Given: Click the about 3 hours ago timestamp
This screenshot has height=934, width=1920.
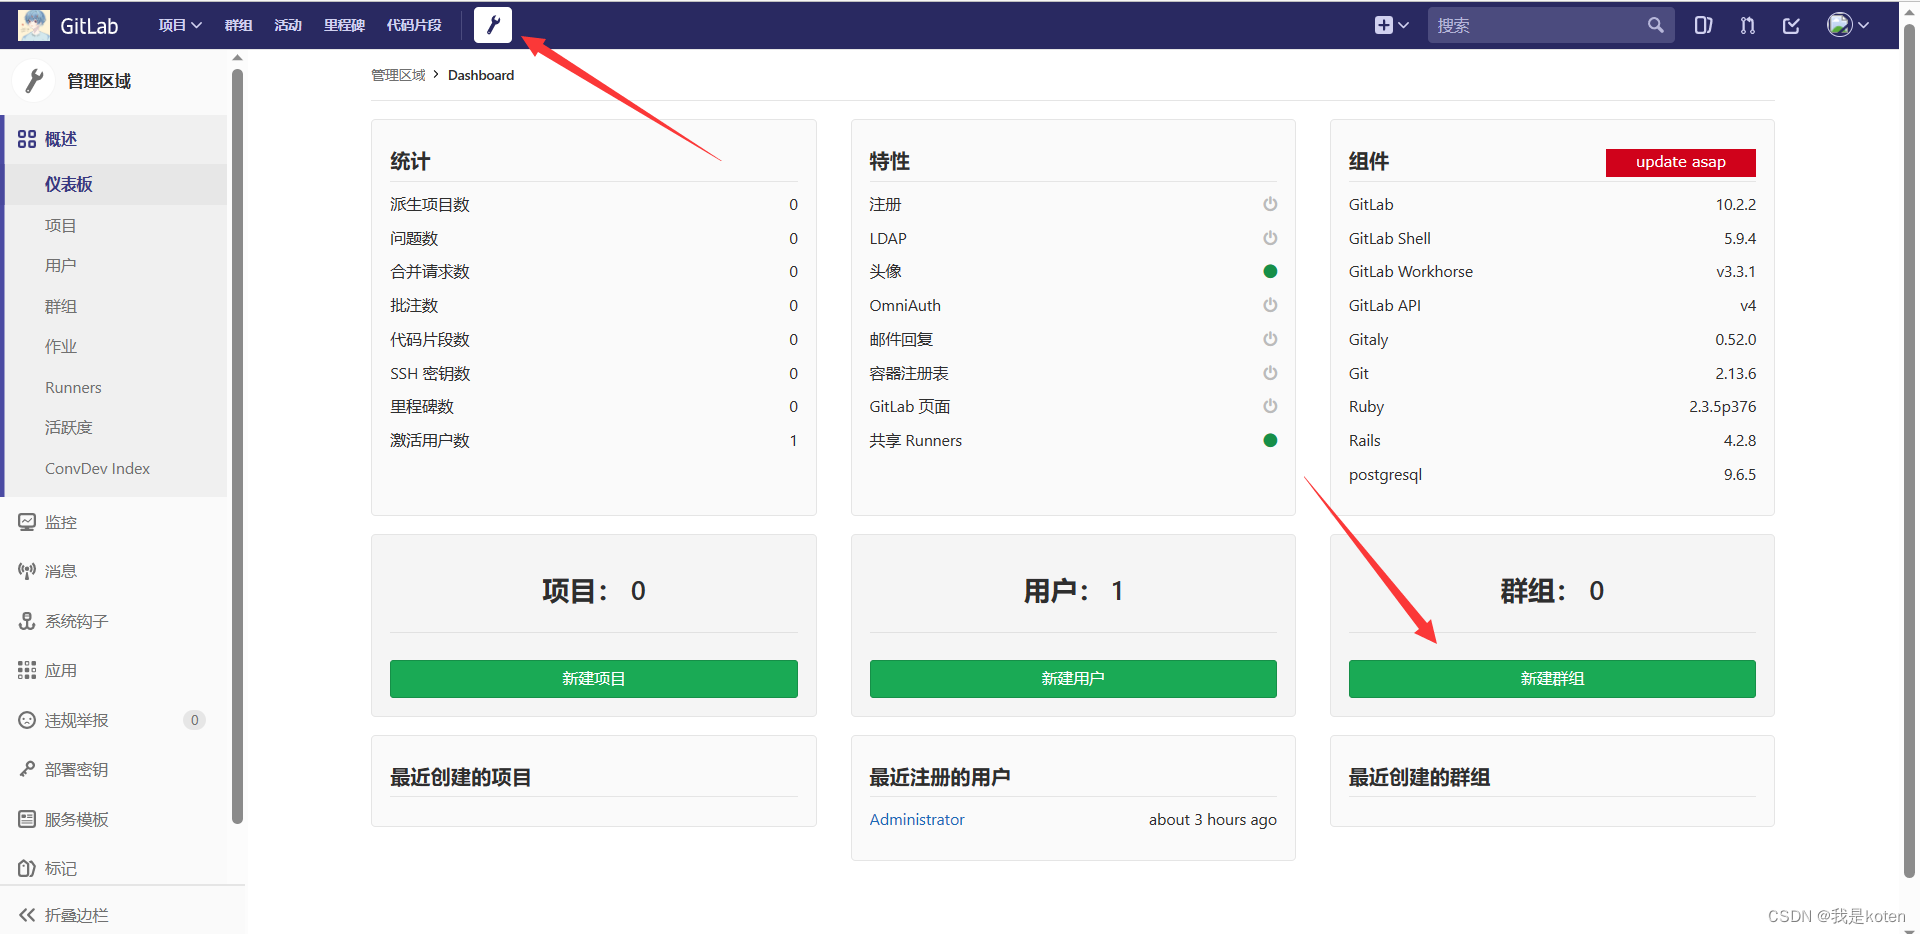Looking at the screenshot, I should (x=1213, y=819).
